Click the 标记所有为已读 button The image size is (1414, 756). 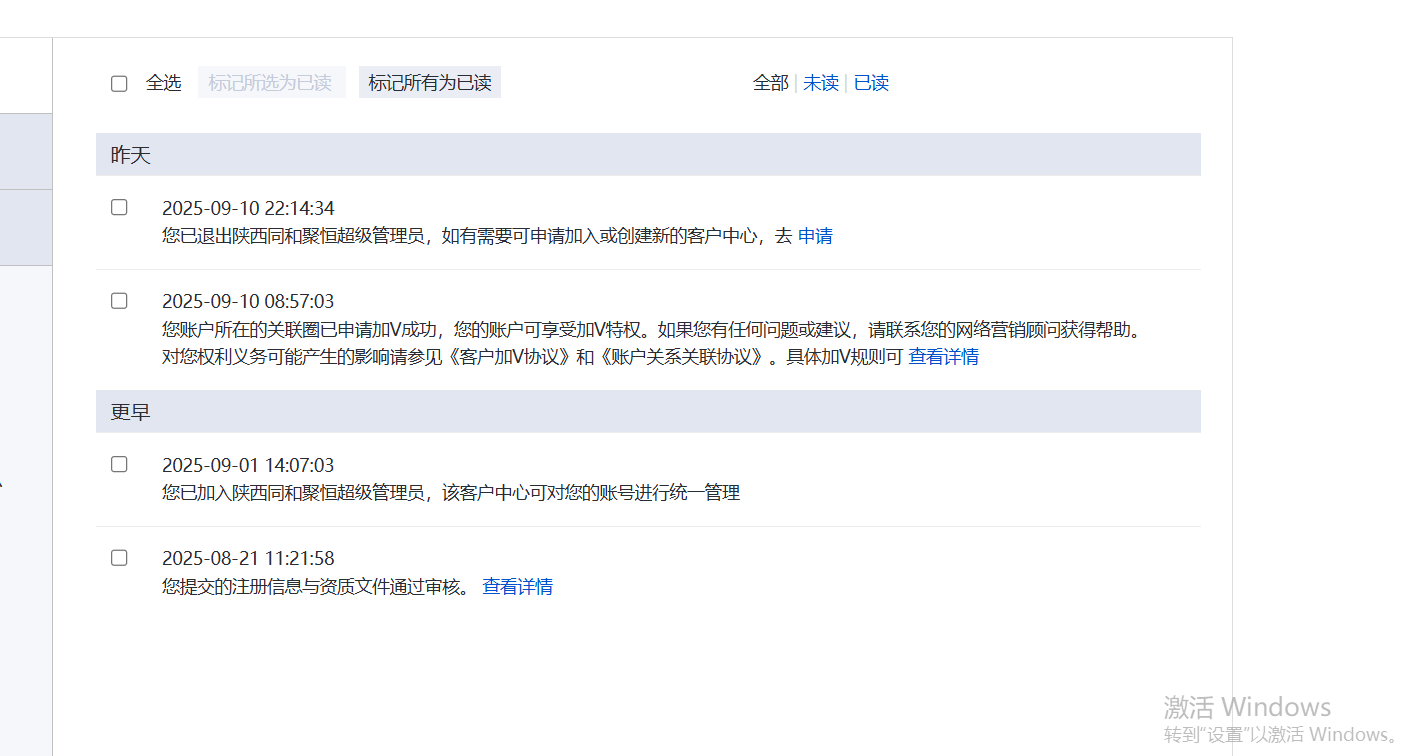coord(429,82)
